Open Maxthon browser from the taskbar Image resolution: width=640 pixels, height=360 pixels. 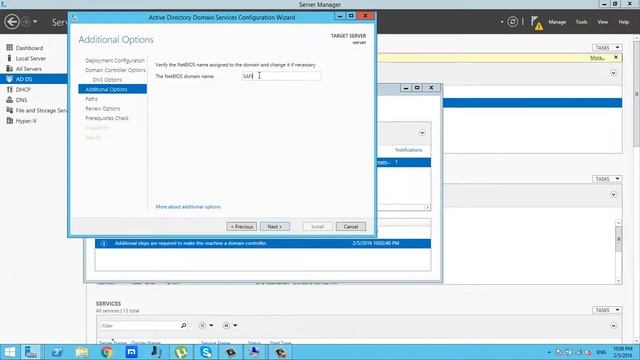[x=131, y=352]
